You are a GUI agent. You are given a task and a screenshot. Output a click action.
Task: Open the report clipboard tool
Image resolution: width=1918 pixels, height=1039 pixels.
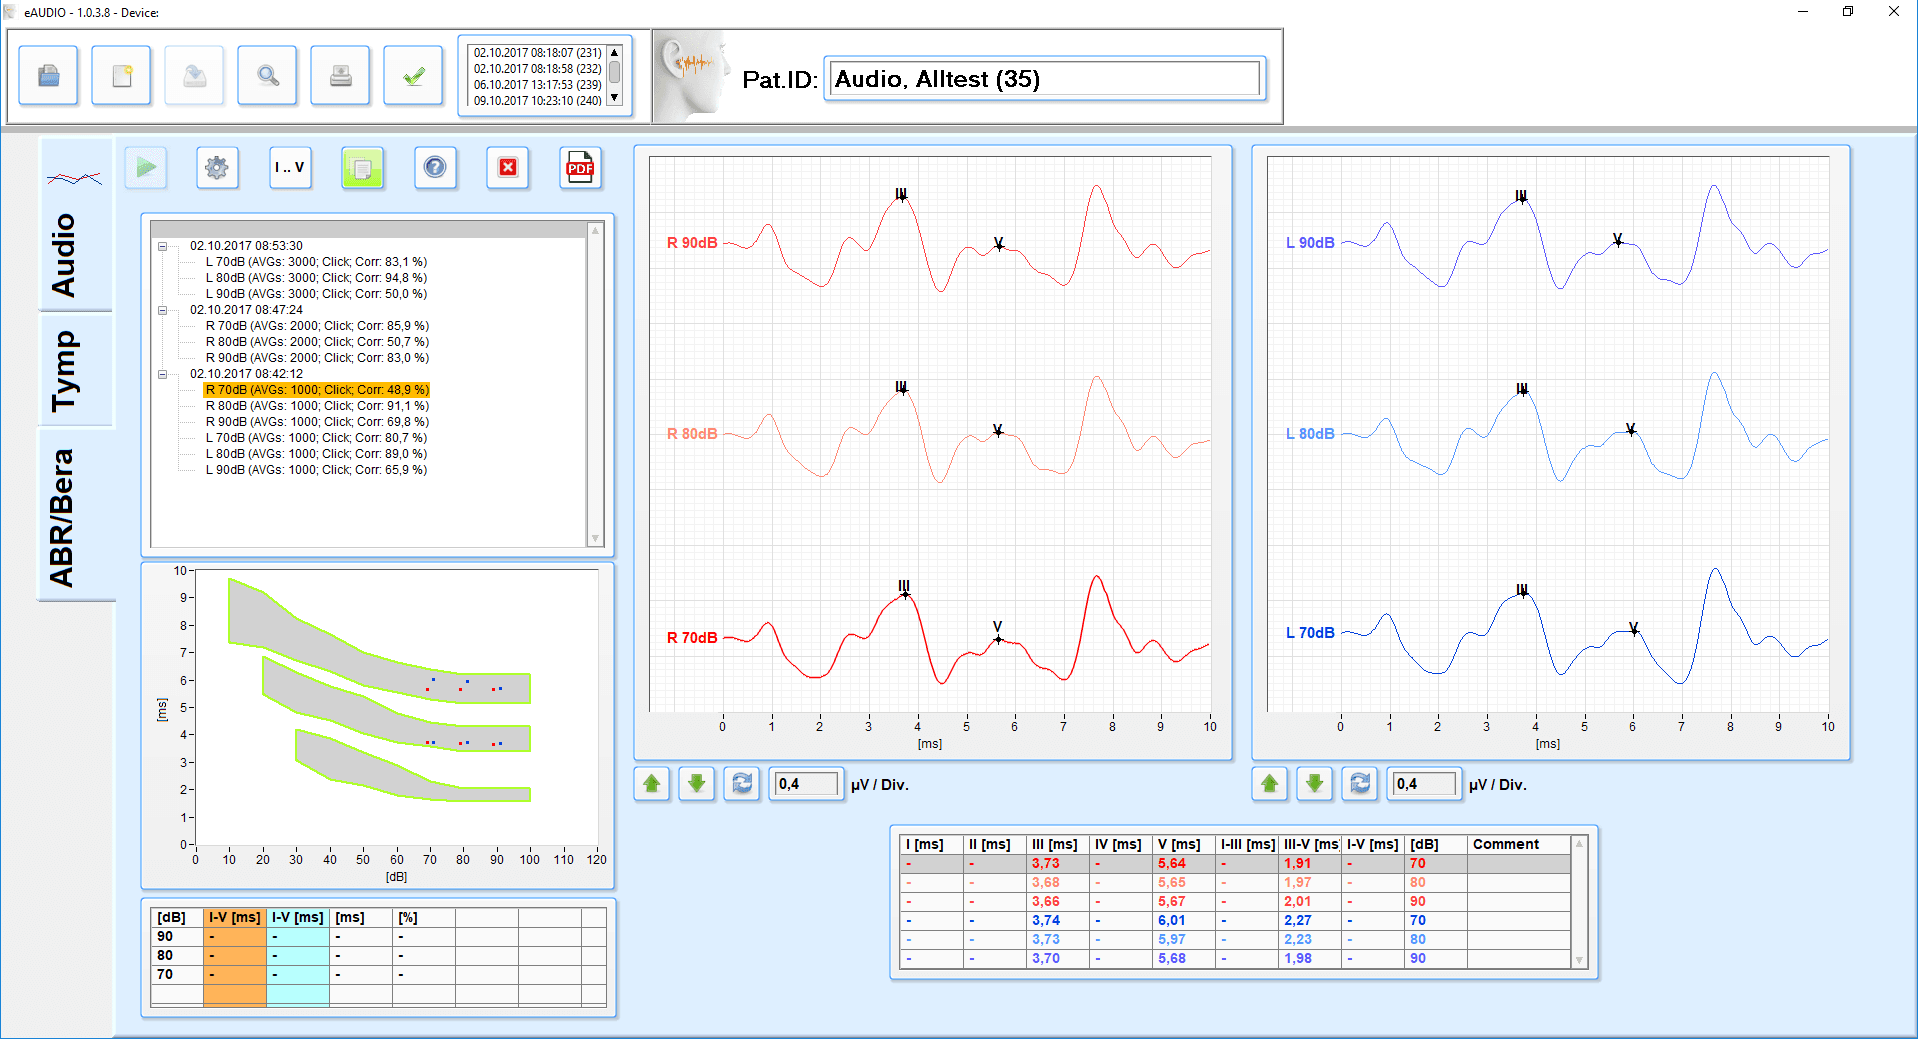[x=362, y=168]
